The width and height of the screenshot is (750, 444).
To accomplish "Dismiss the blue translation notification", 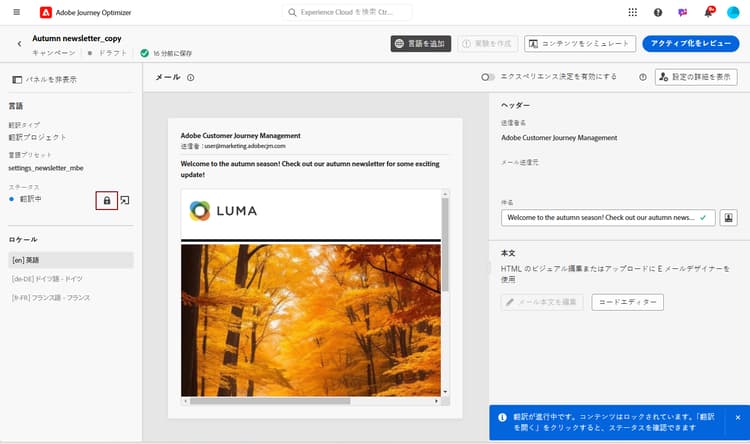I will coord(738,418).
